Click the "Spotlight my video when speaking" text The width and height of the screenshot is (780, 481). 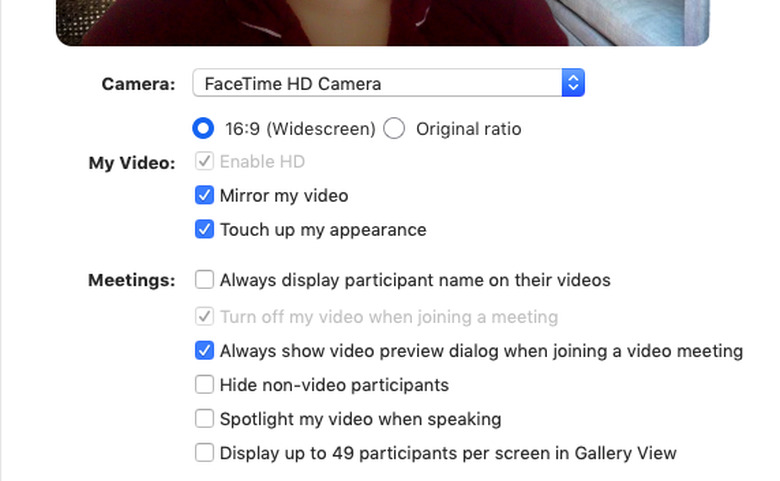[x=360, y=419]
